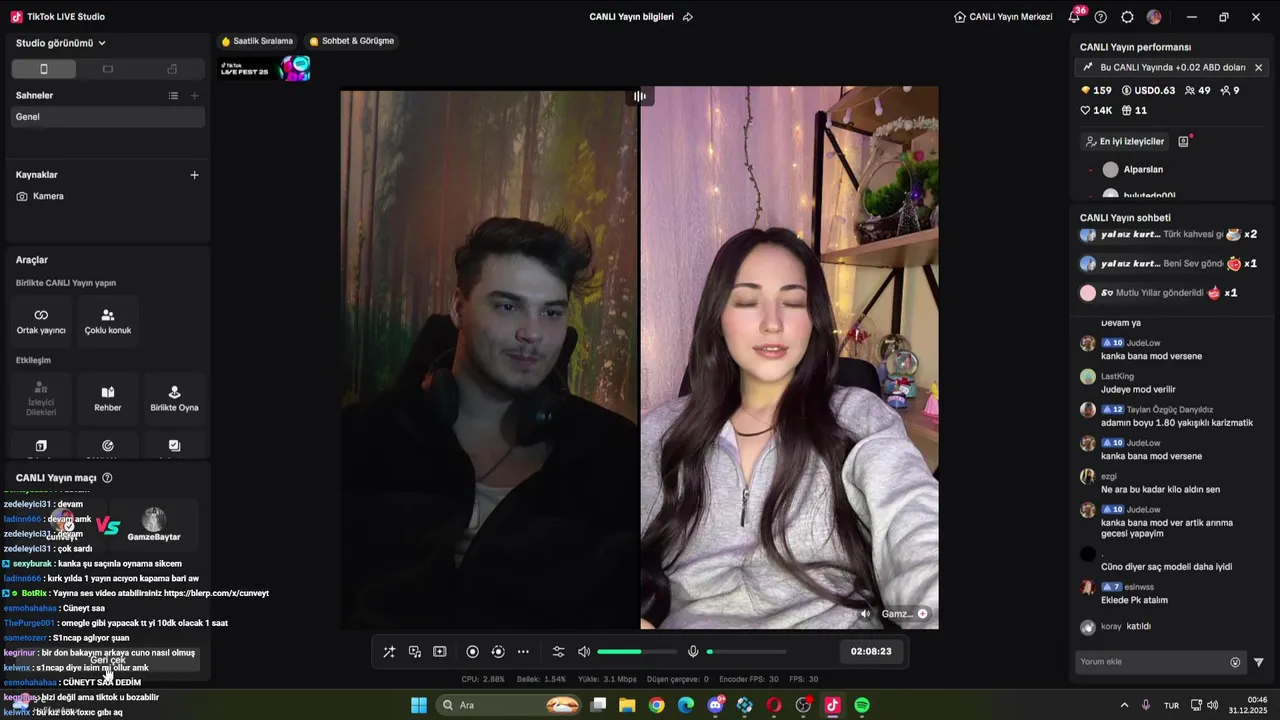This screenshot has width=1280, height=720.
Task: Open the emoji picker in comment box
Action: 1235,662
